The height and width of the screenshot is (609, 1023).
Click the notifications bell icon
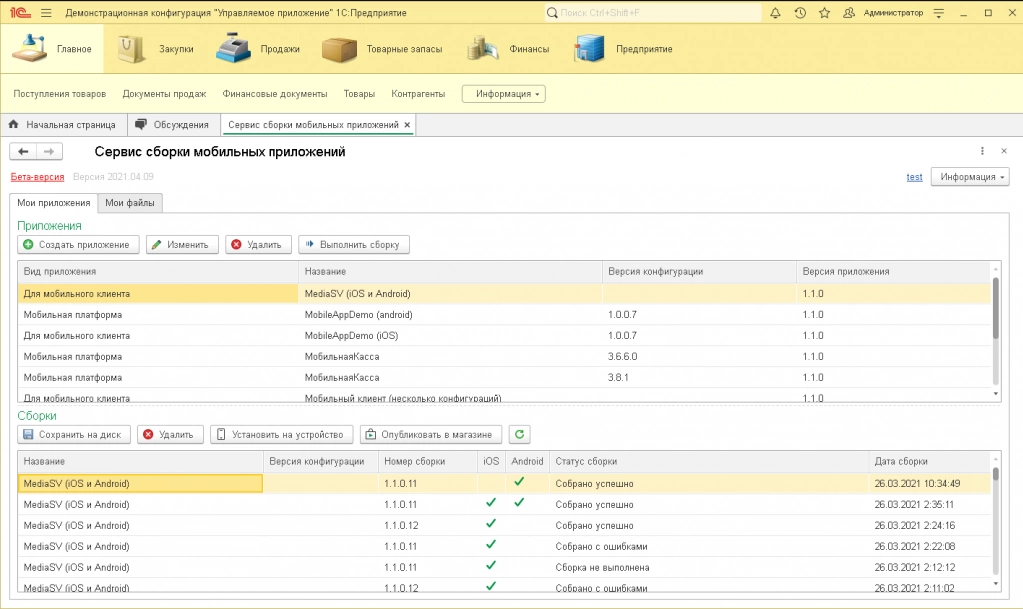(x=776, y=13)
